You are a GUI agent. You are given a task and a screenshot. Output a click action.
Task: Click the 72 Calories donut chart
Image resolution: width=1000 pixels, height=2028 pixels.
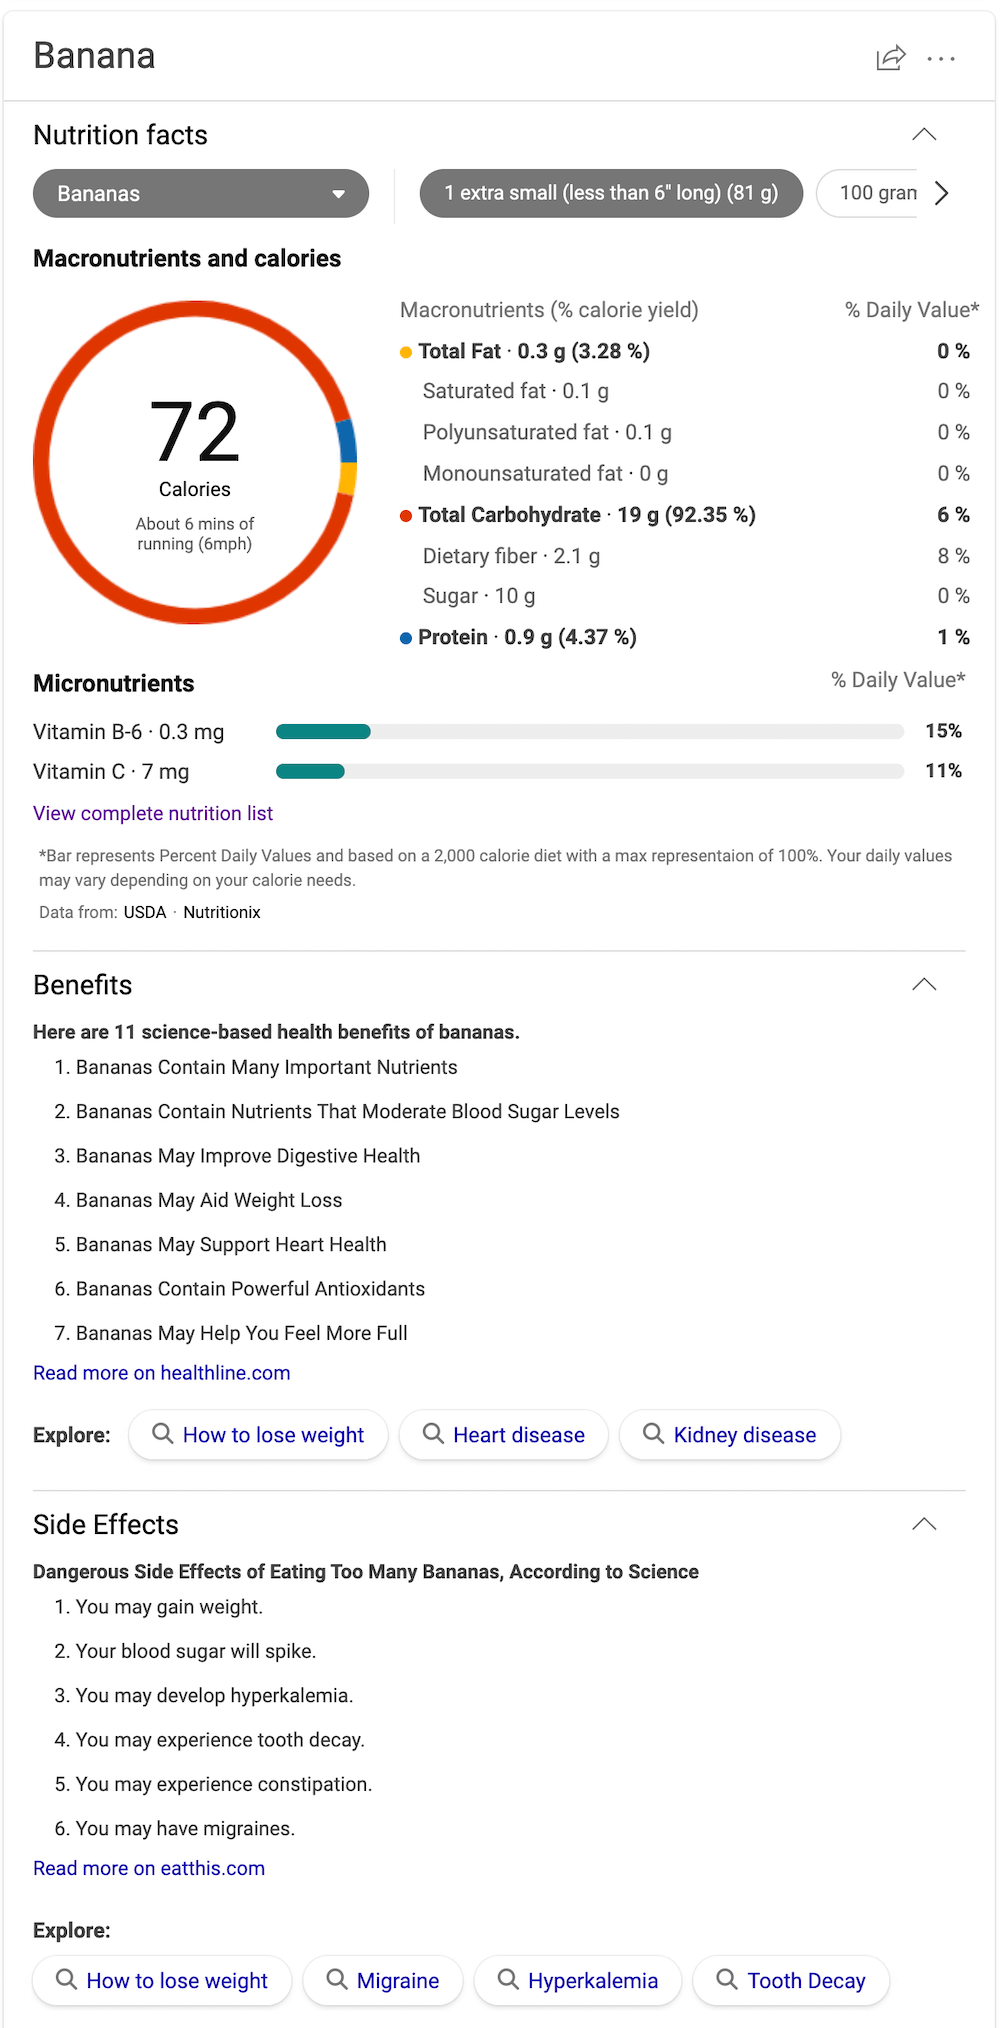(x=195, y=462)
